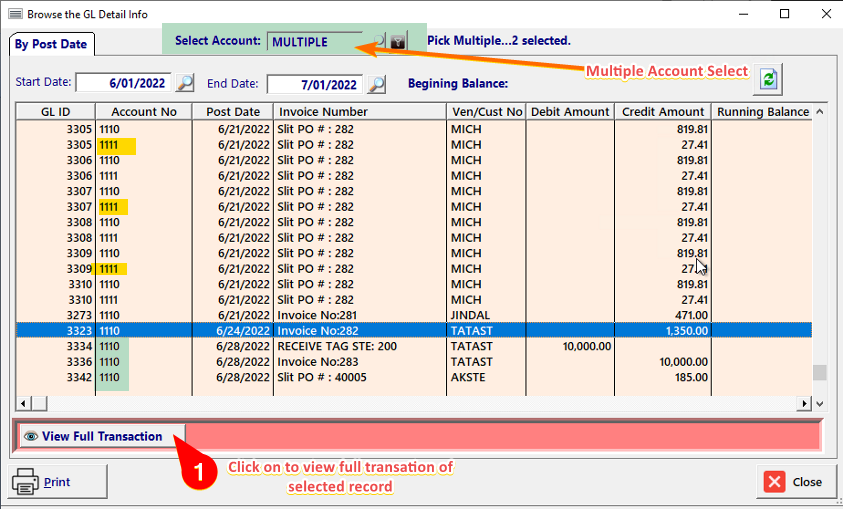Minimize the GL Detail Info window
Image resolution: width=843 pixels, height=509 pixels.
(744, 14)
